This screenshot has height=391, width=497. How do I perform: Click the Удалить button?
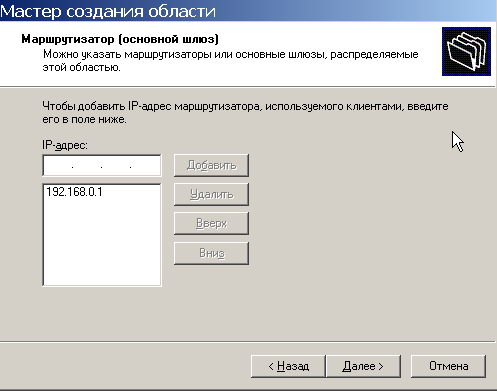tap(211, 194)
